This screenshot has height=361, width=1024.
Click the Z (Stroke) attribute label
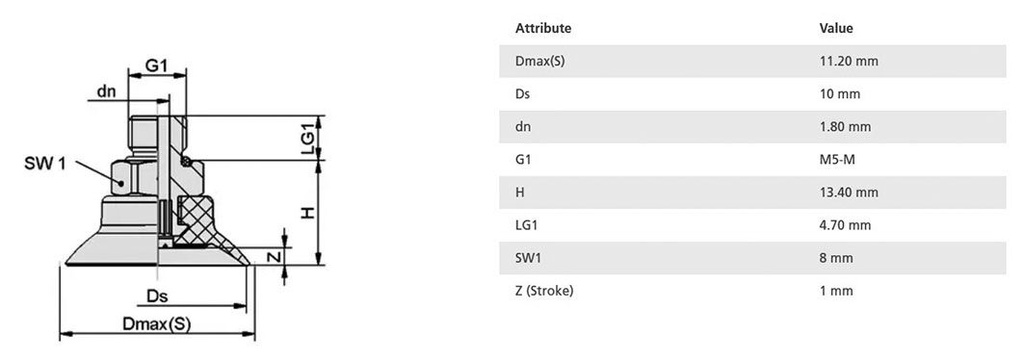tap(544, 290)
